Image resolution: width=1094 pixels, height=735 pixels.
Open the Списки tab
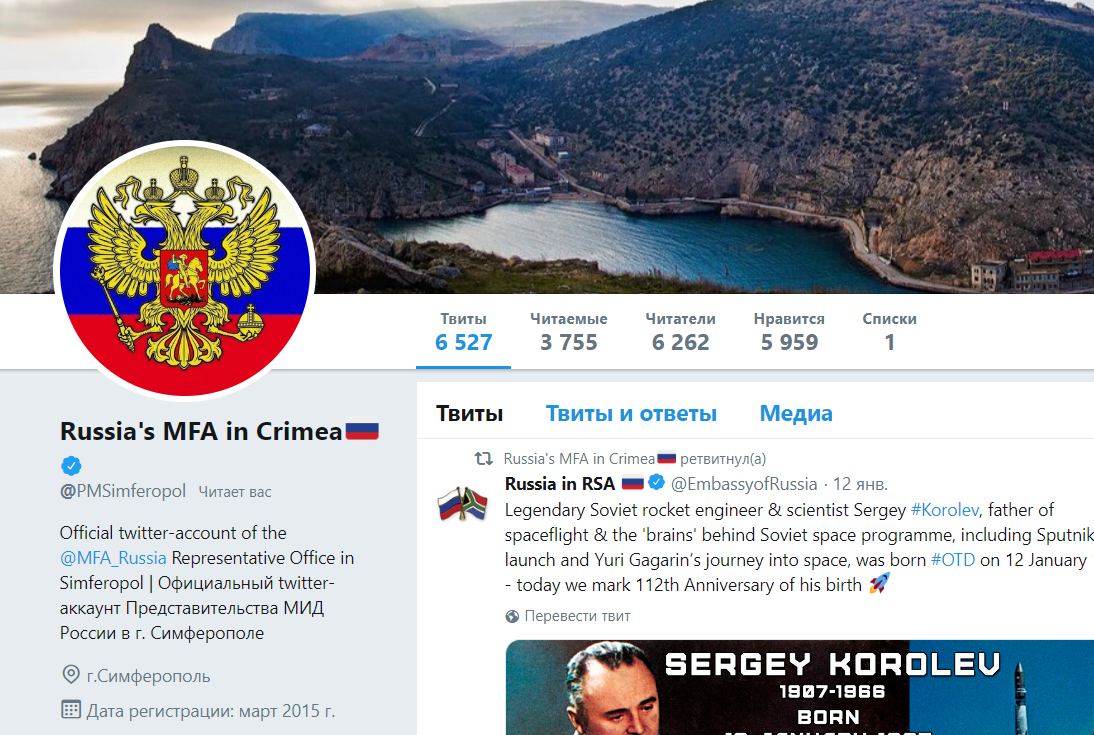[890, 332]
